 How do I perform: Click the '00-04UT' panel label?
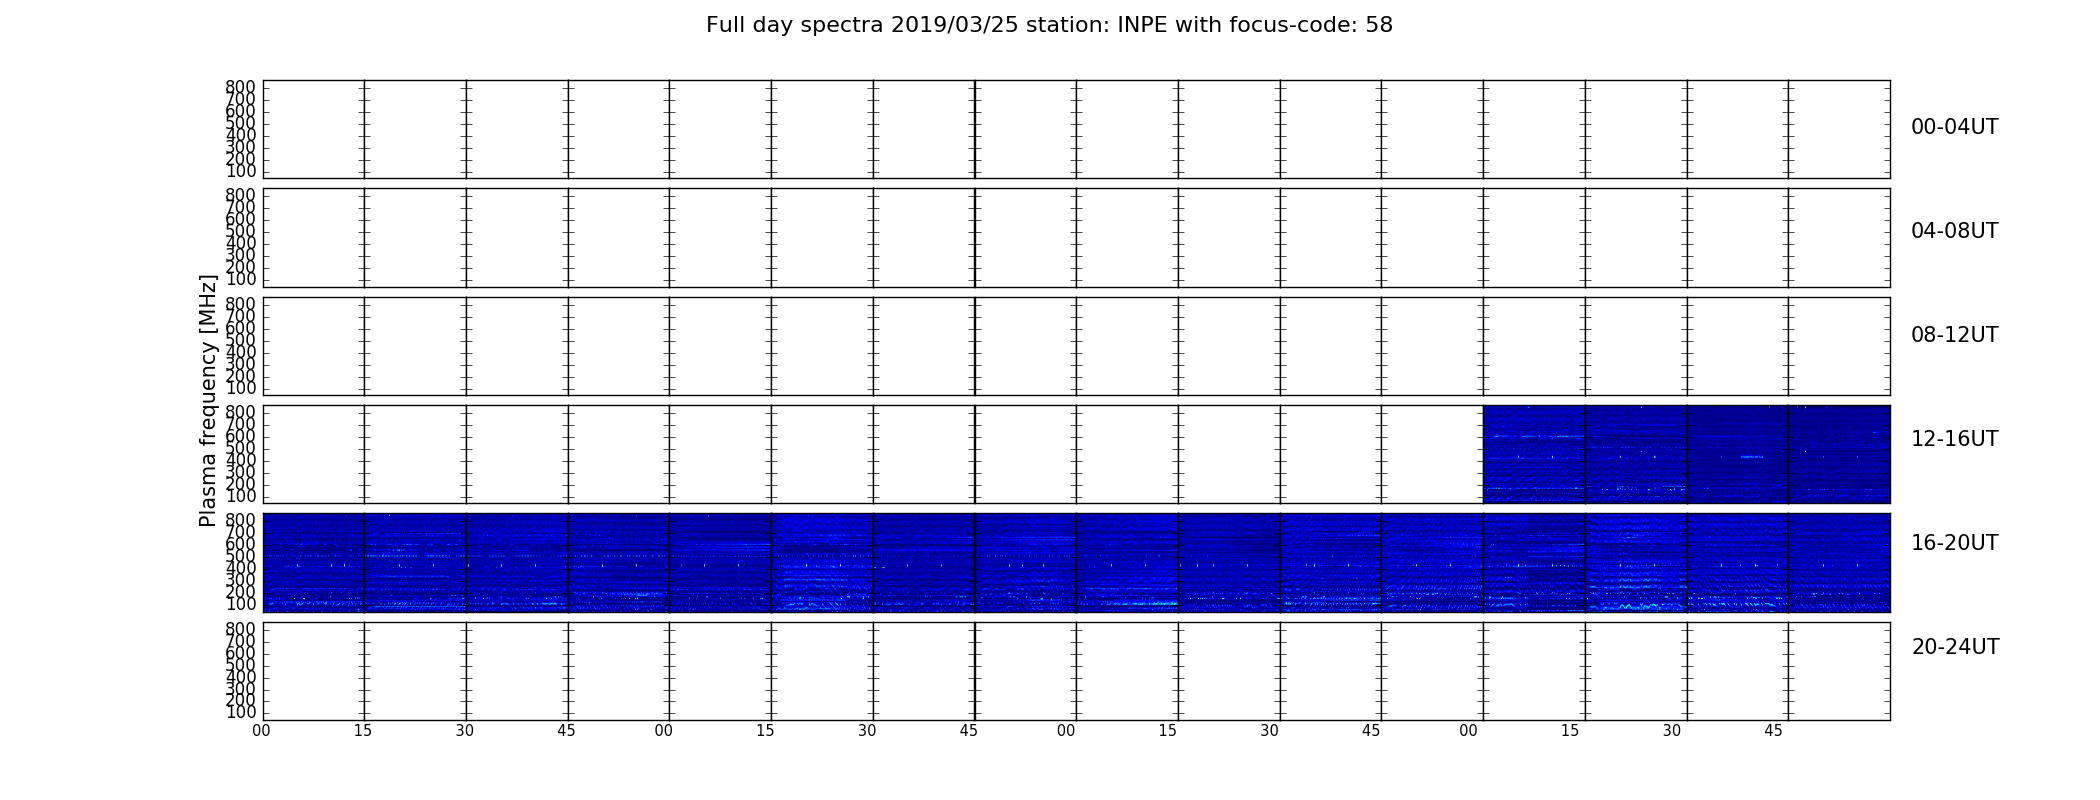pyautogui.click(x=1955, y=127)
